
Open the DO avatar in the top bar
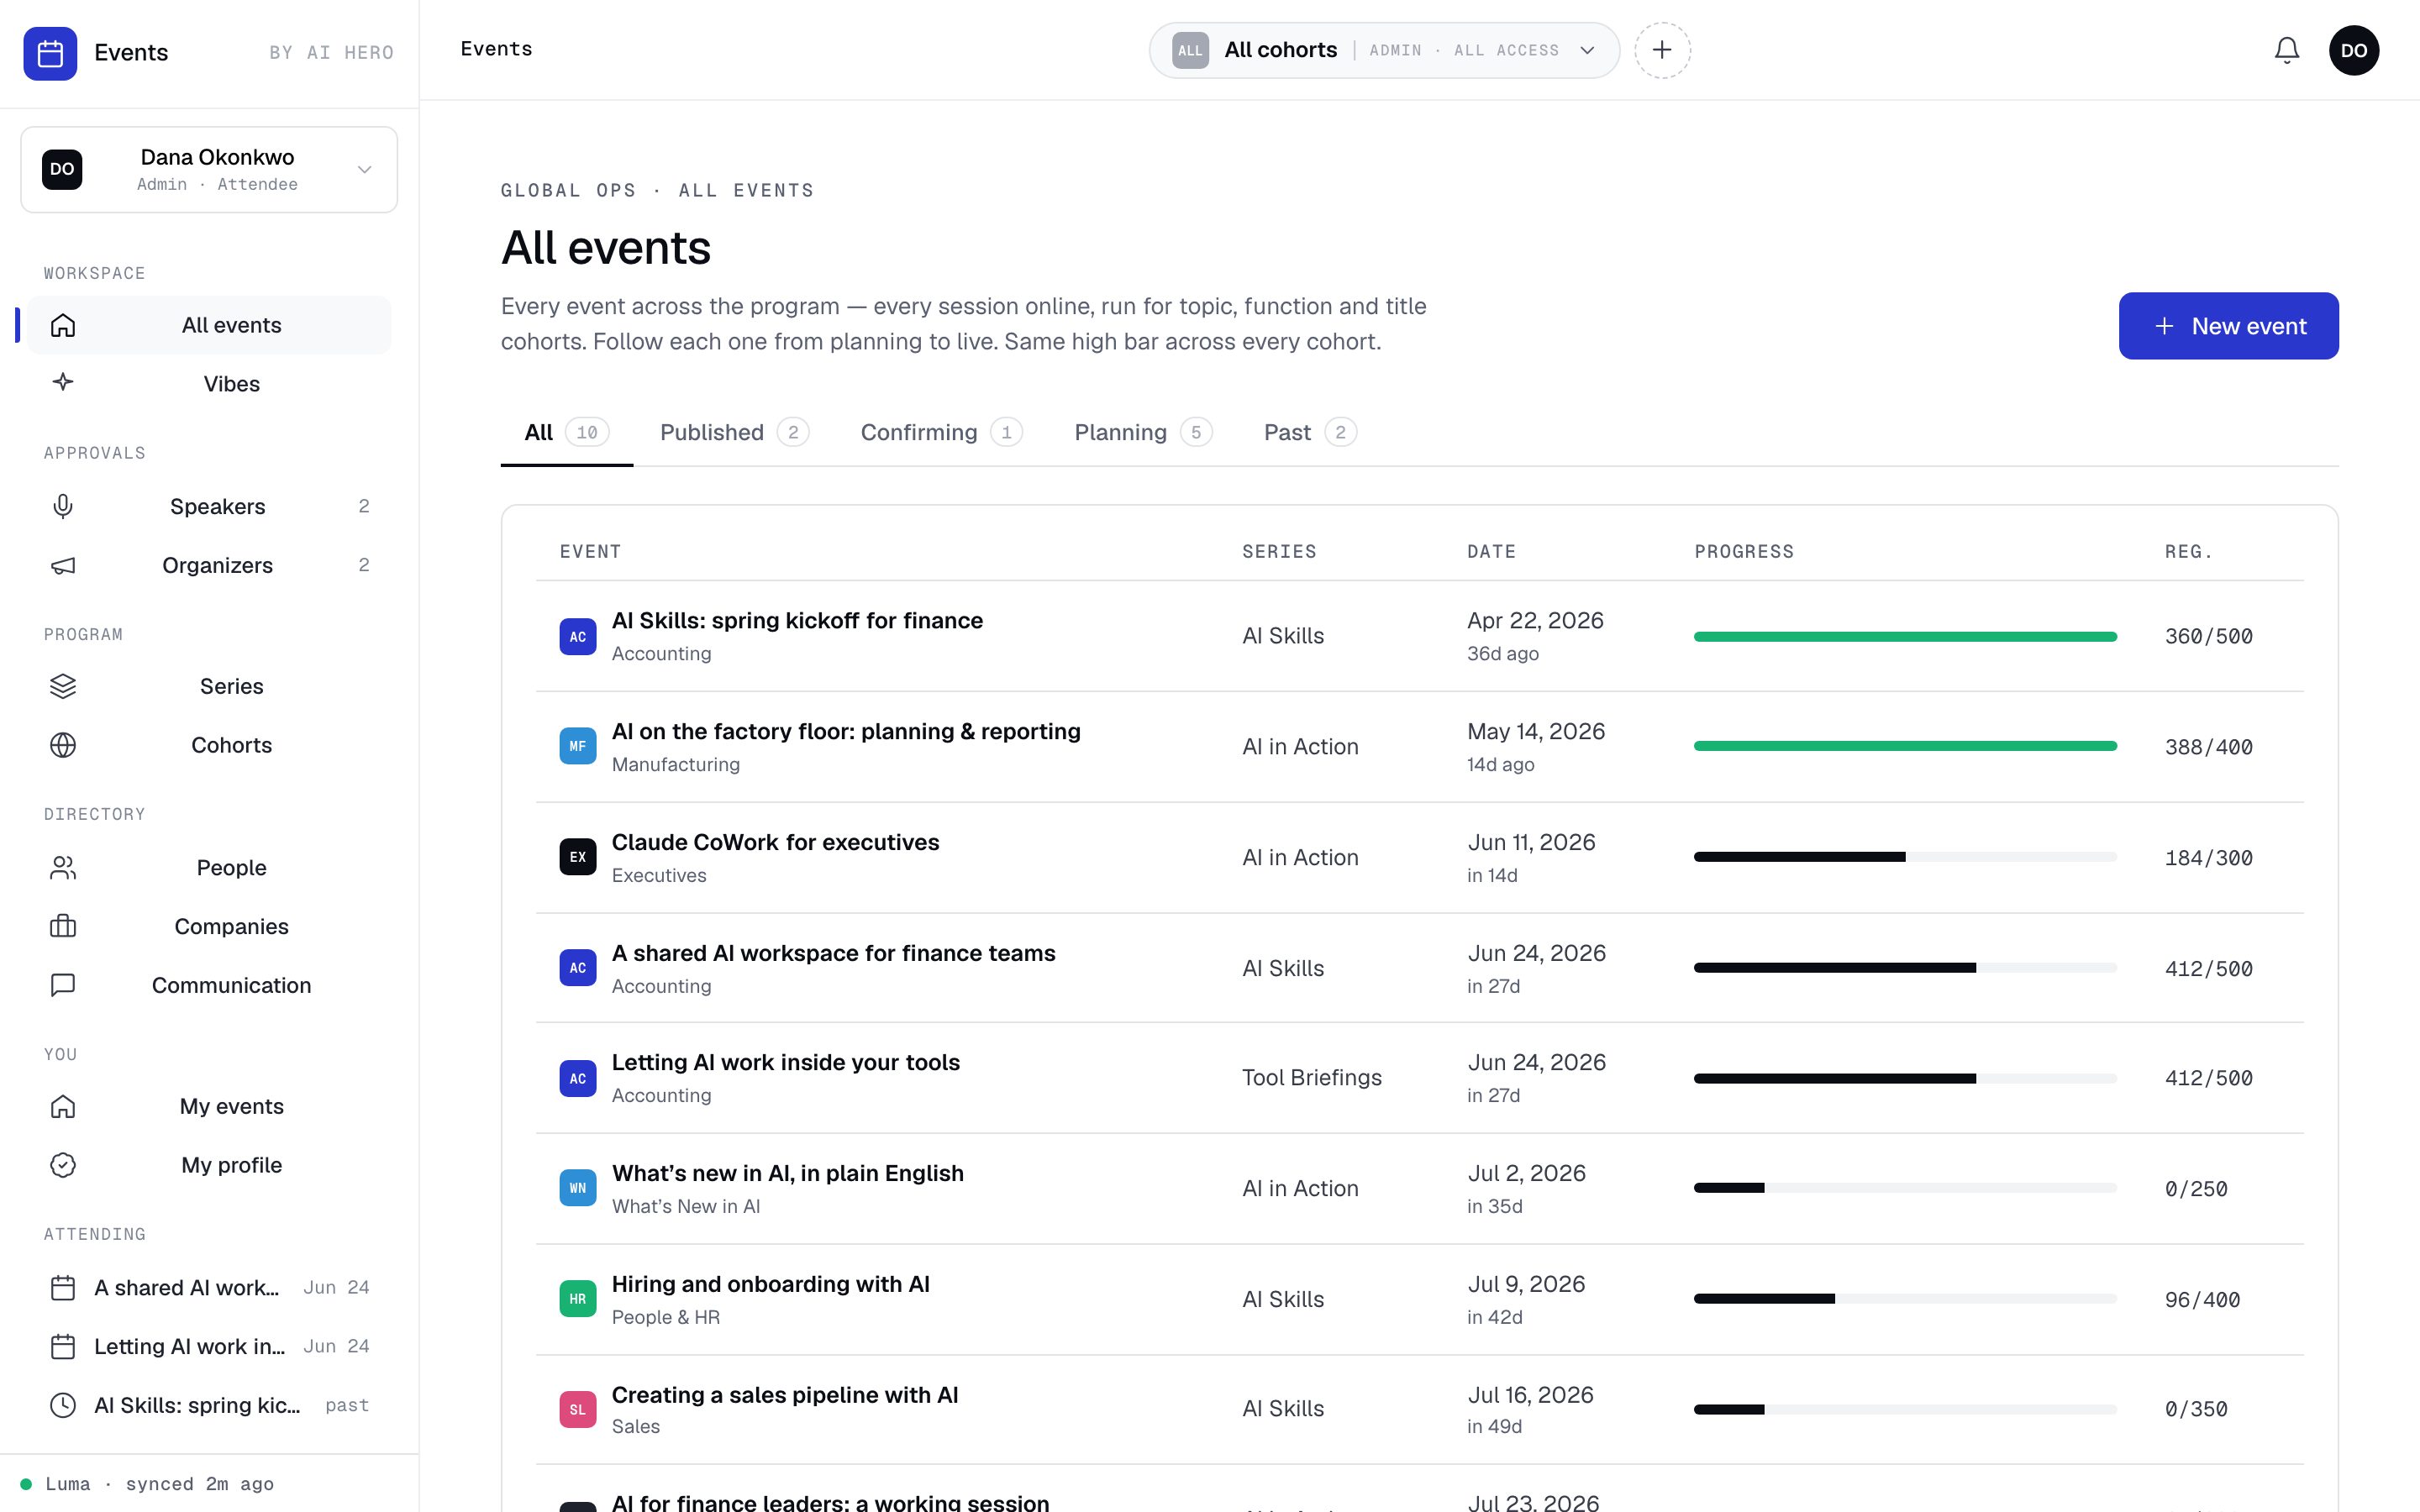point(2353,50)
